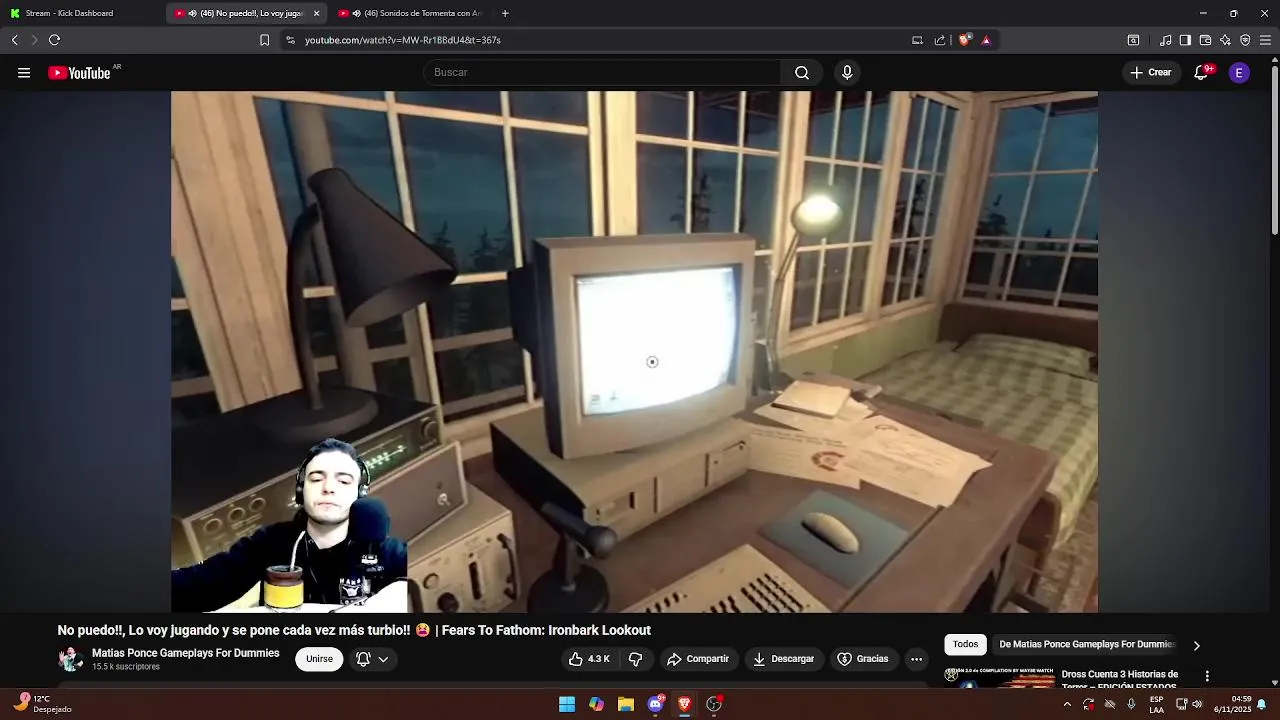This screenshot has height=720, width=1280.
Task: Click the Dross video thumbnail
Action: click(999, 677)
